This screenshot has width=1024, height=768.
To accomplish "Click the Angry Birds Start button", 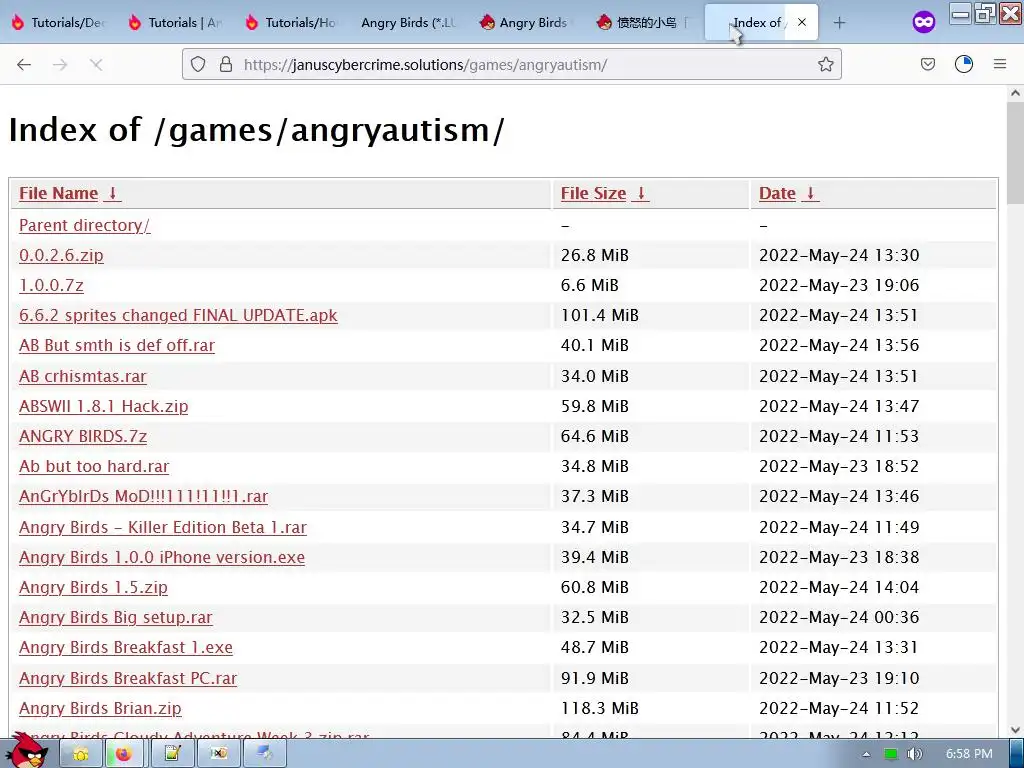I will [x=26, y=751].
